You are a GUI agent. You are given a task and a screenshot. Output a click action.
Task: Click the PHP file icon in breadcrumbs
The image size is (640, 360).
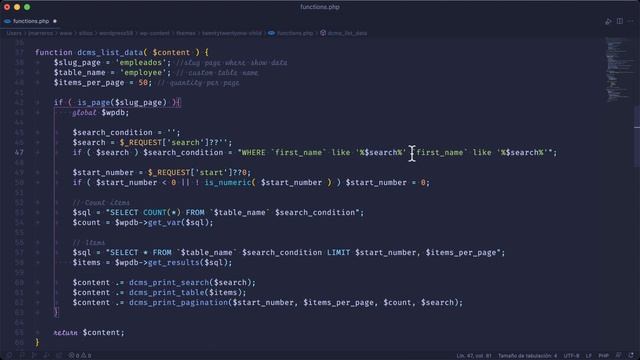point(271,33)
